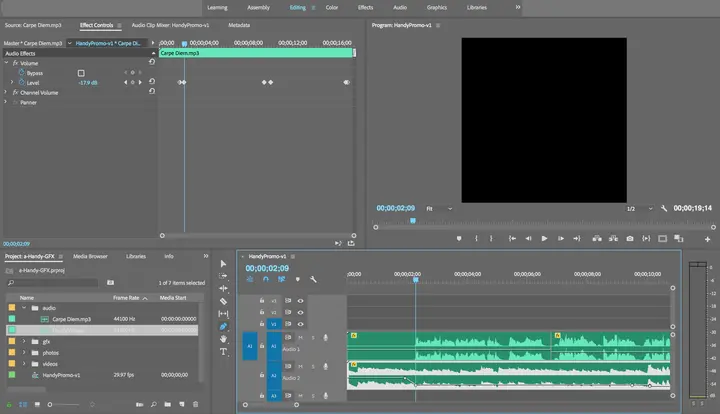Toggle Linked Selection in timeline

tap(281, 279)
